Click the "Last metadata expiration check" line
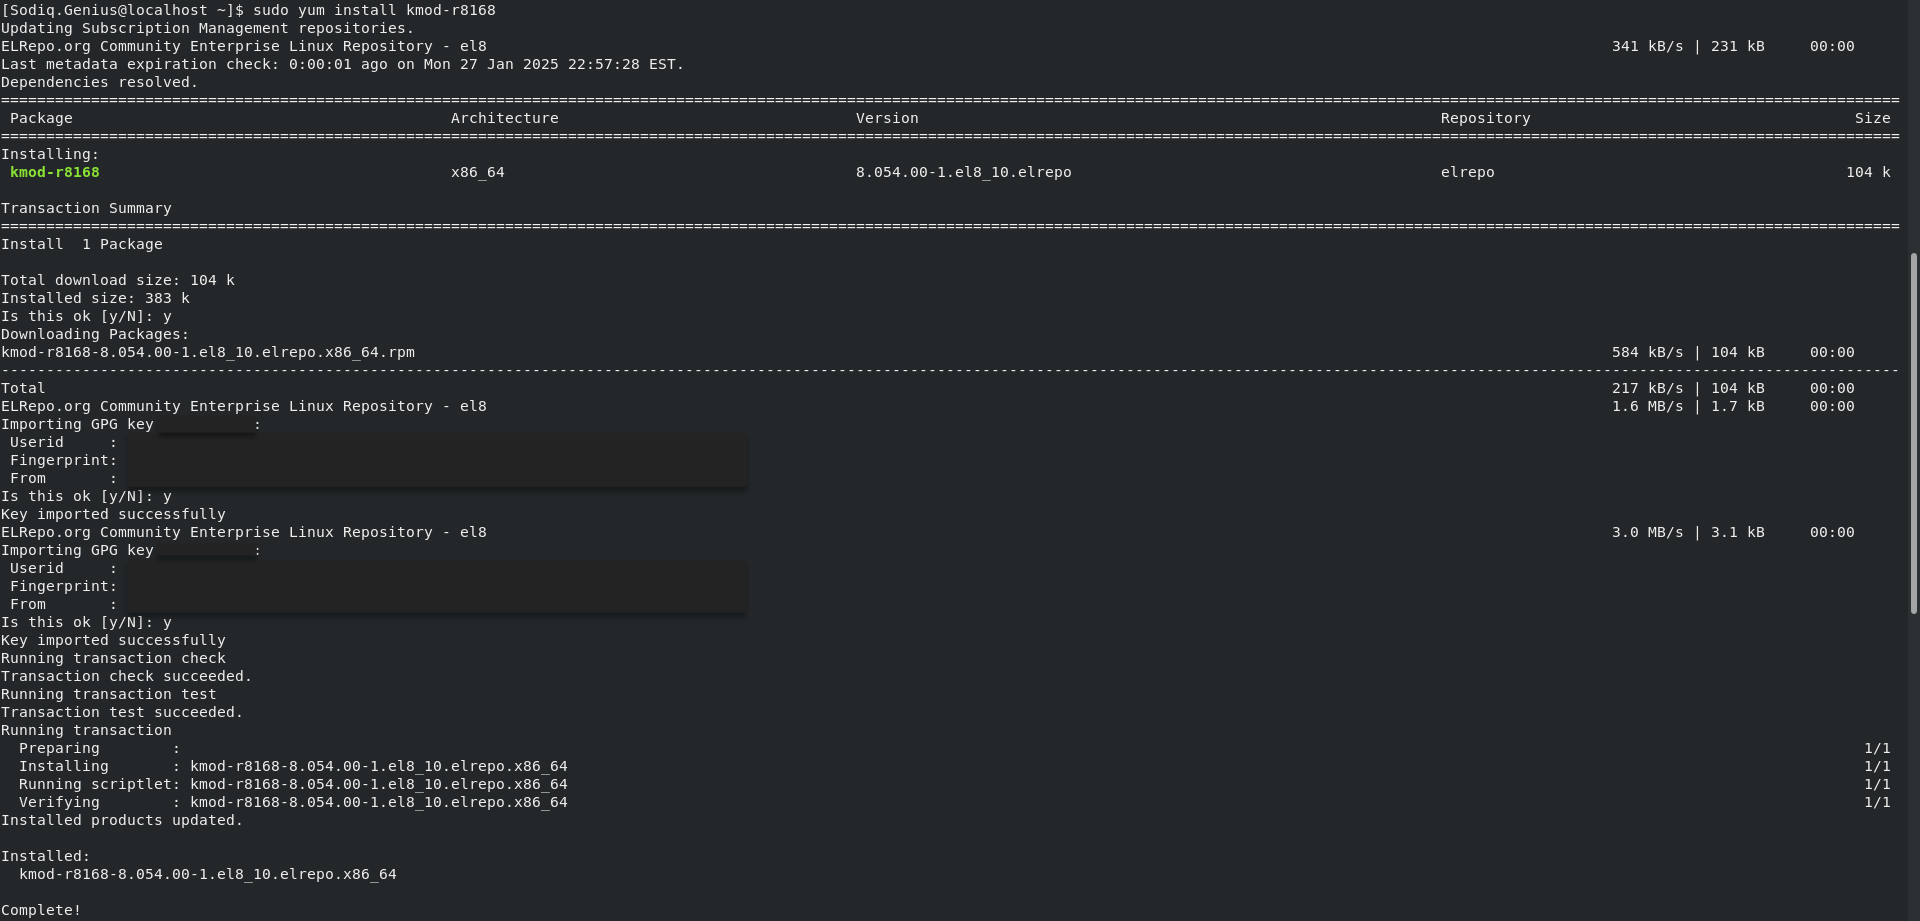 click(x=342, y=64)
